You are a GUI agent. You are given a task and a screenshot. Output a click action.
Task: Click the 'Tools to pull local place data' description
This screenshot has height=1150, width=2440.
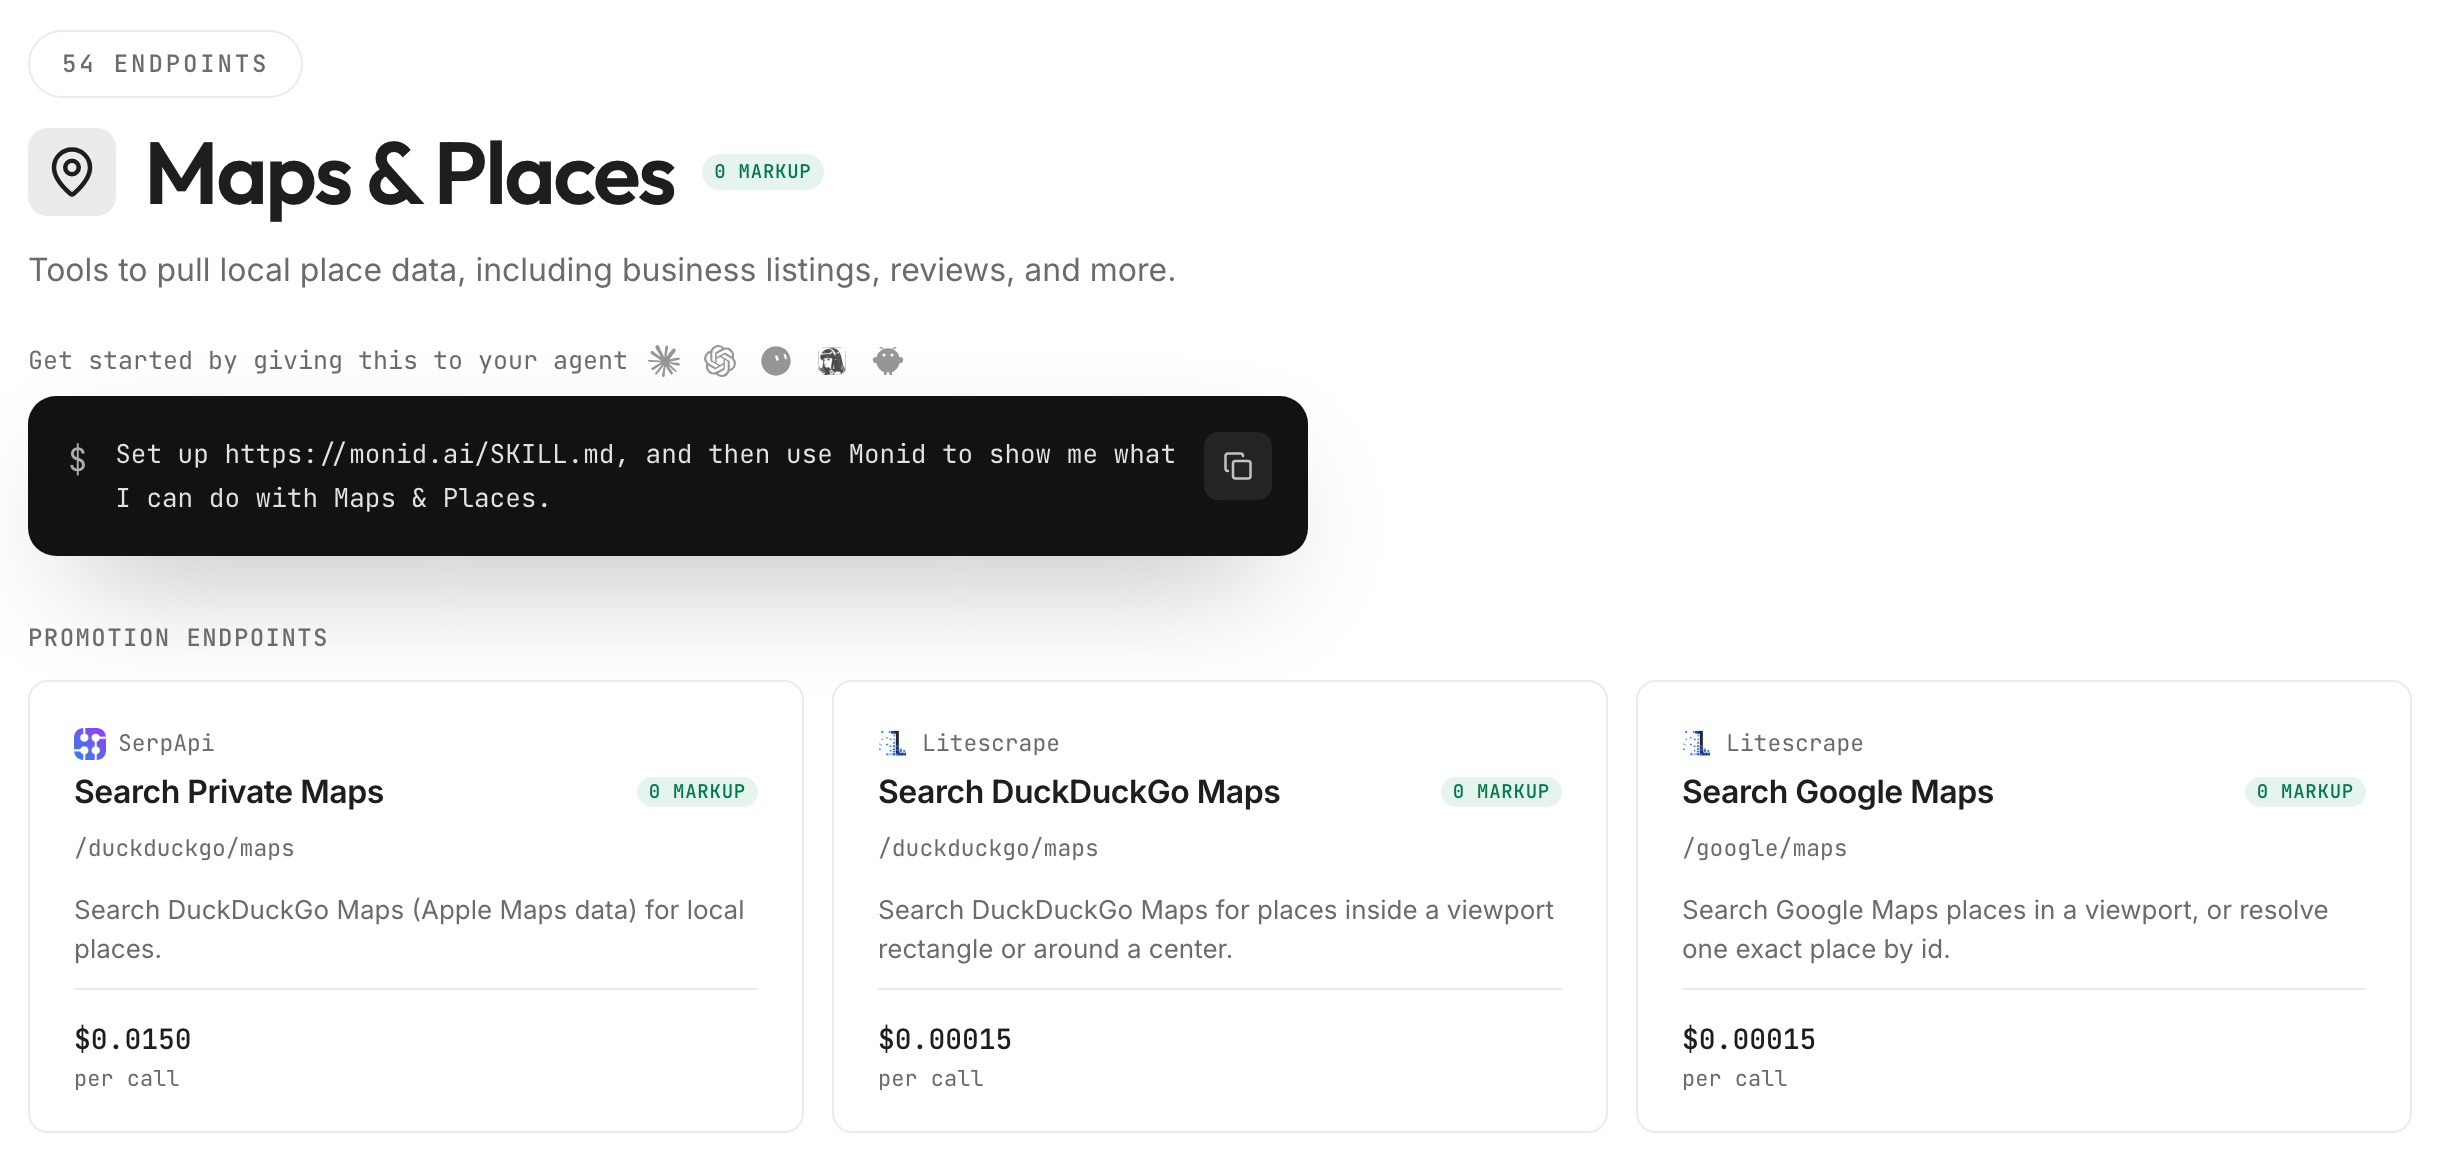[x=602, y=270]
